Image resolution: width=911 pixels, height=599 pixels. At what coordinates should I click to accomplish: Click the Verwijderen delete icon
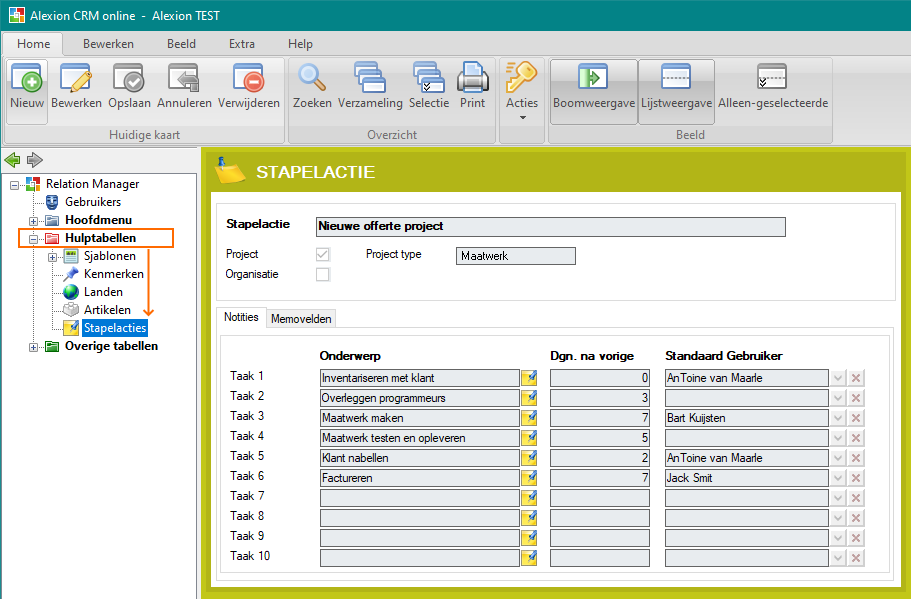pos(249,79)
